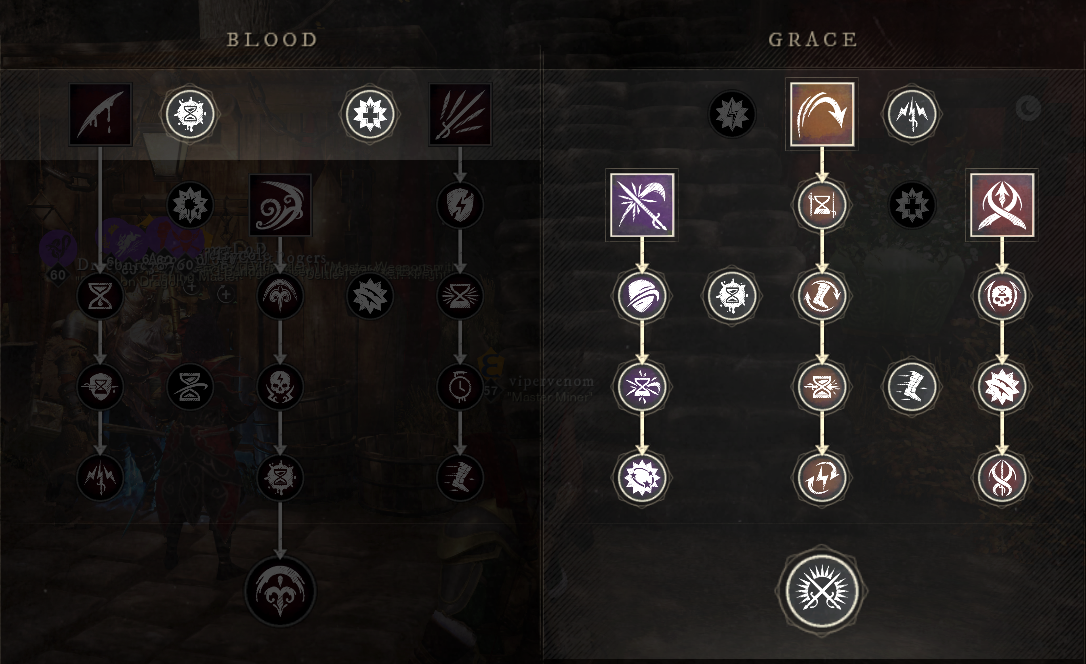Click the lightning circular-arrows passive ending Evade column

click(822, 477)
